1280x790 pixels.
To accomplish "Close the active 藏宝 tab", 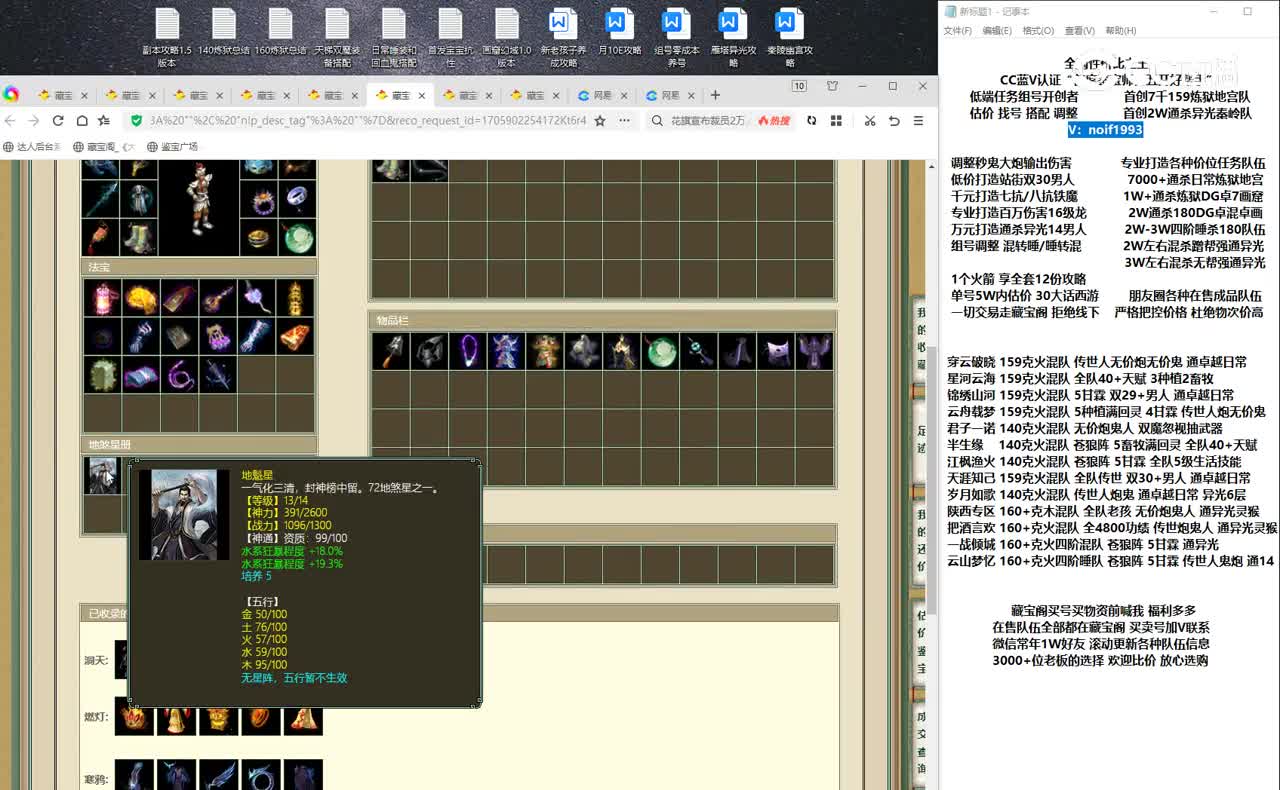I will (x=422, y=96).
